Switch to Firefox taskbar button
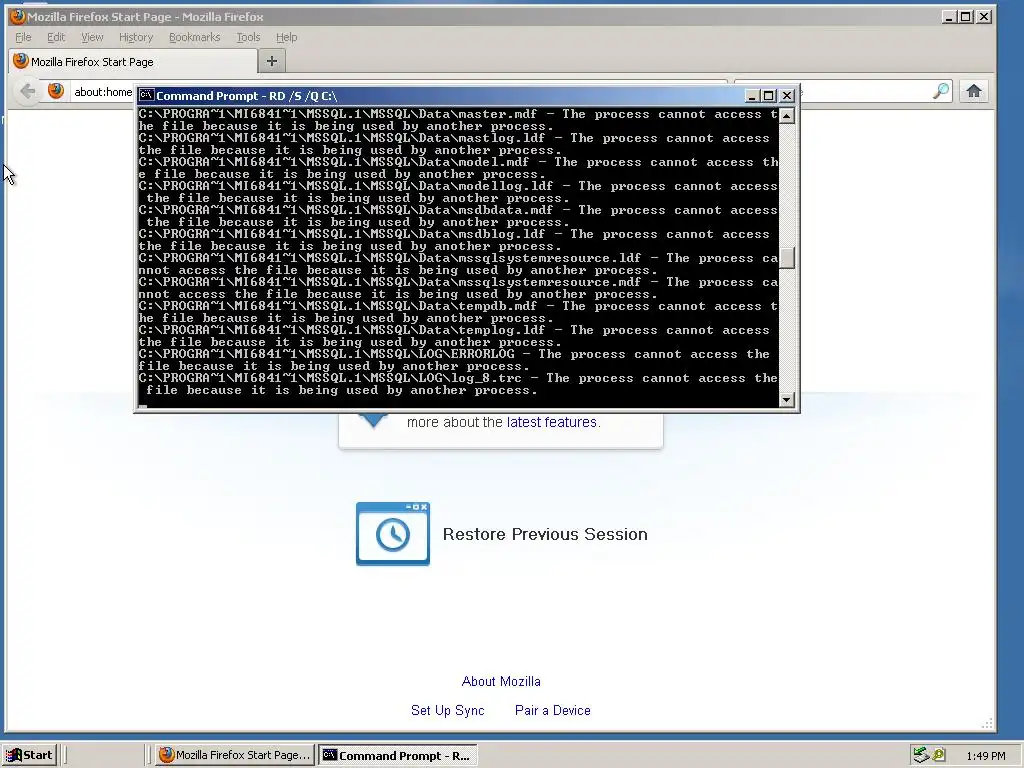 [x=235, y=755]
